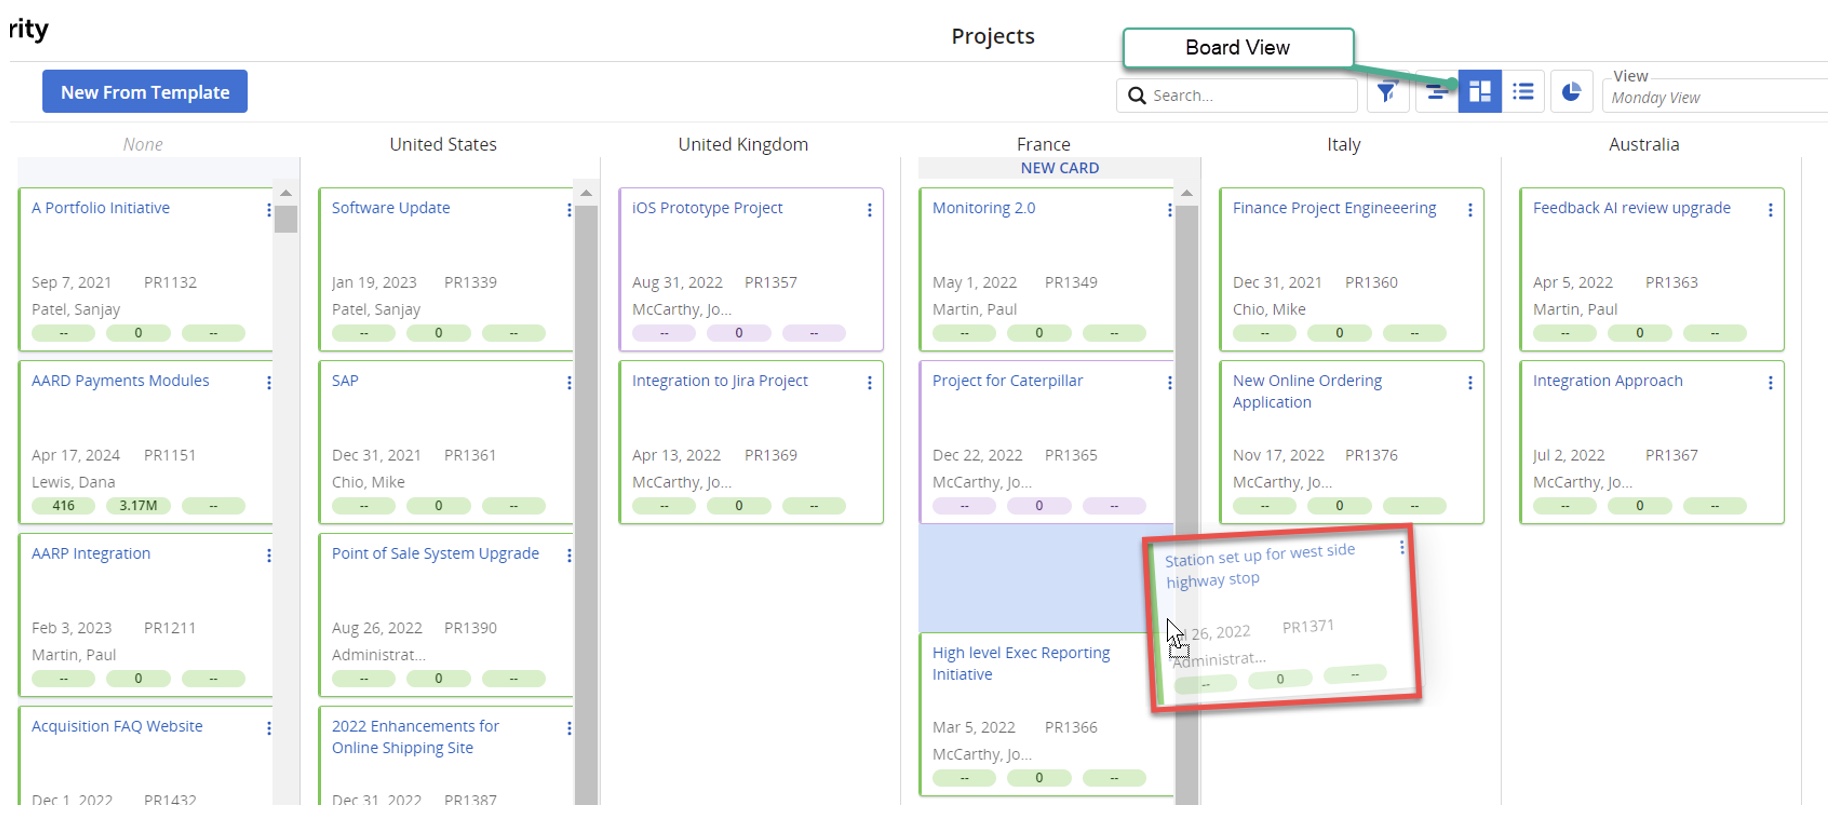Open the Monday View dropdown
Viewport: 1832px width, 826px height.
pos(1715,97)
